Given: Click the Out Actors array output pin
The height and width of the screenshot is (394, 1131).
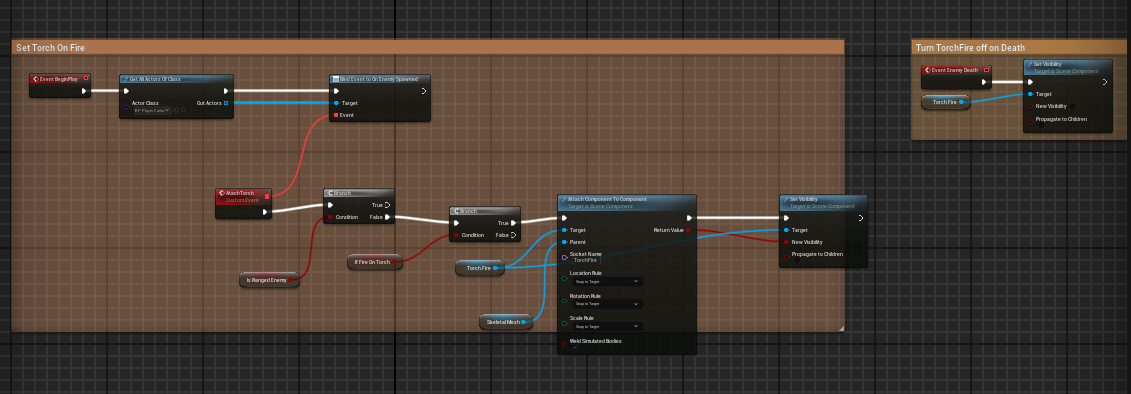Looking at the screenshot, I should (x=226, y=103).
